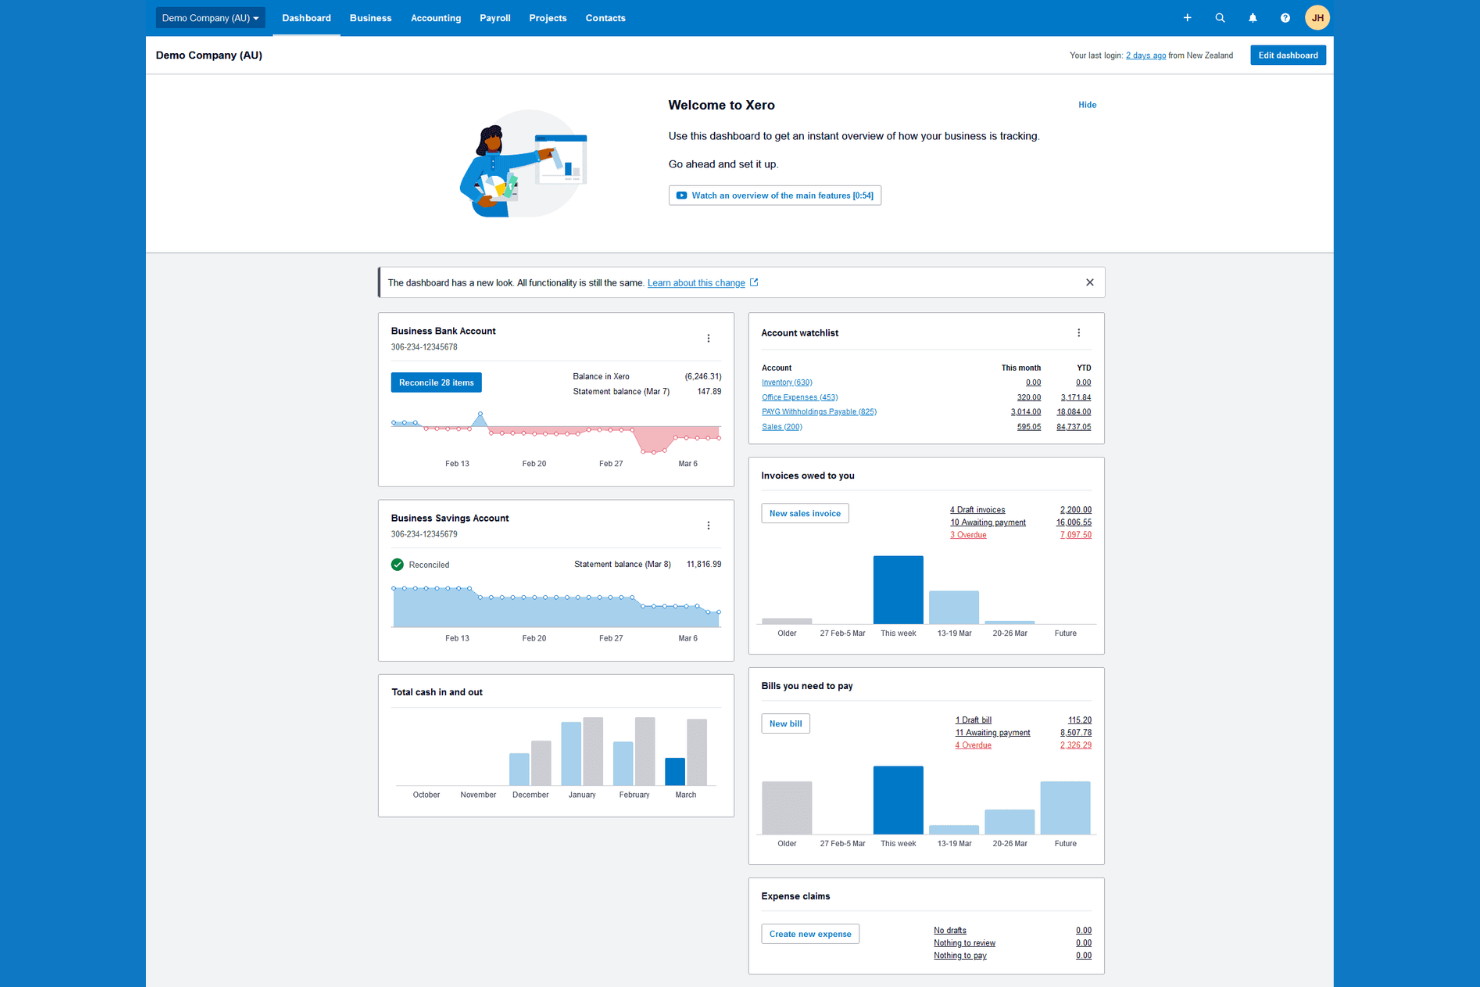This screenshot has width=1480, height=987.
Task: Click the 2,326.29 overdue bills amount
Action: pos(1076,745)
